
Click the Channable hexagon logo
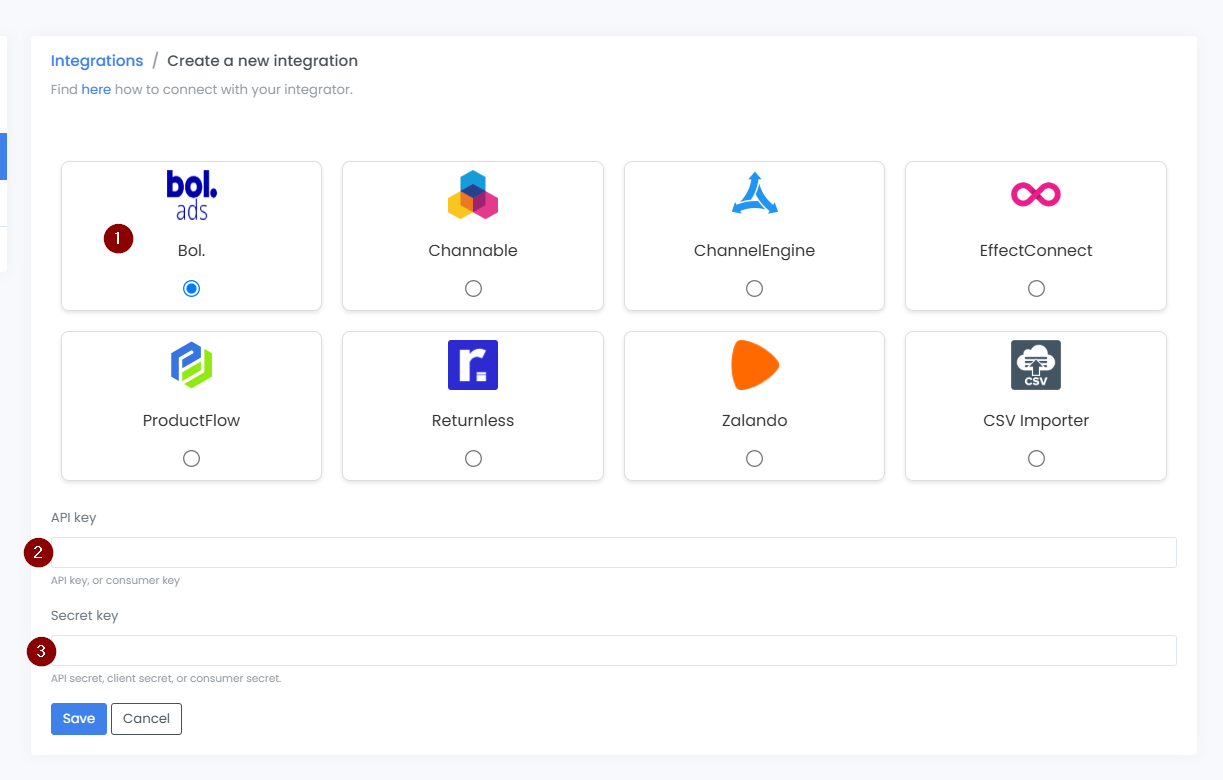(473, 195)
